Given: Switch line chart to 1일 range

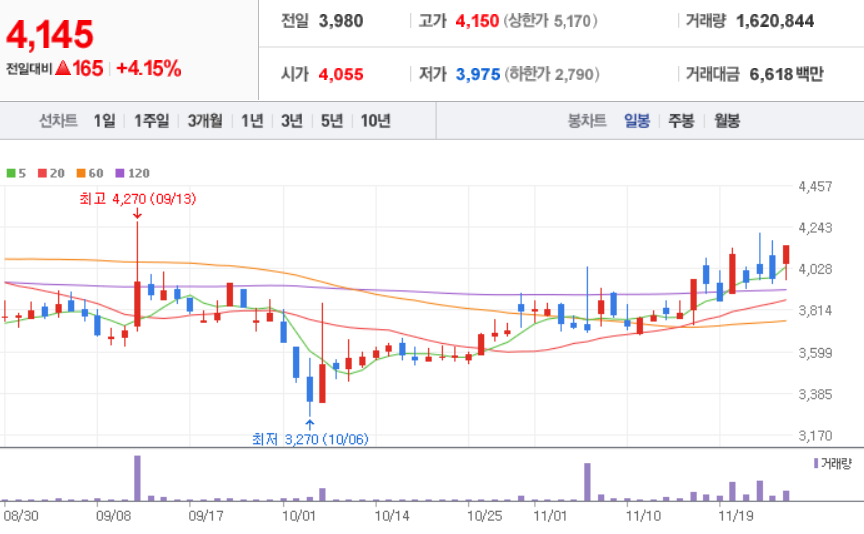Looking at the screenshot, I should (104, 121).
